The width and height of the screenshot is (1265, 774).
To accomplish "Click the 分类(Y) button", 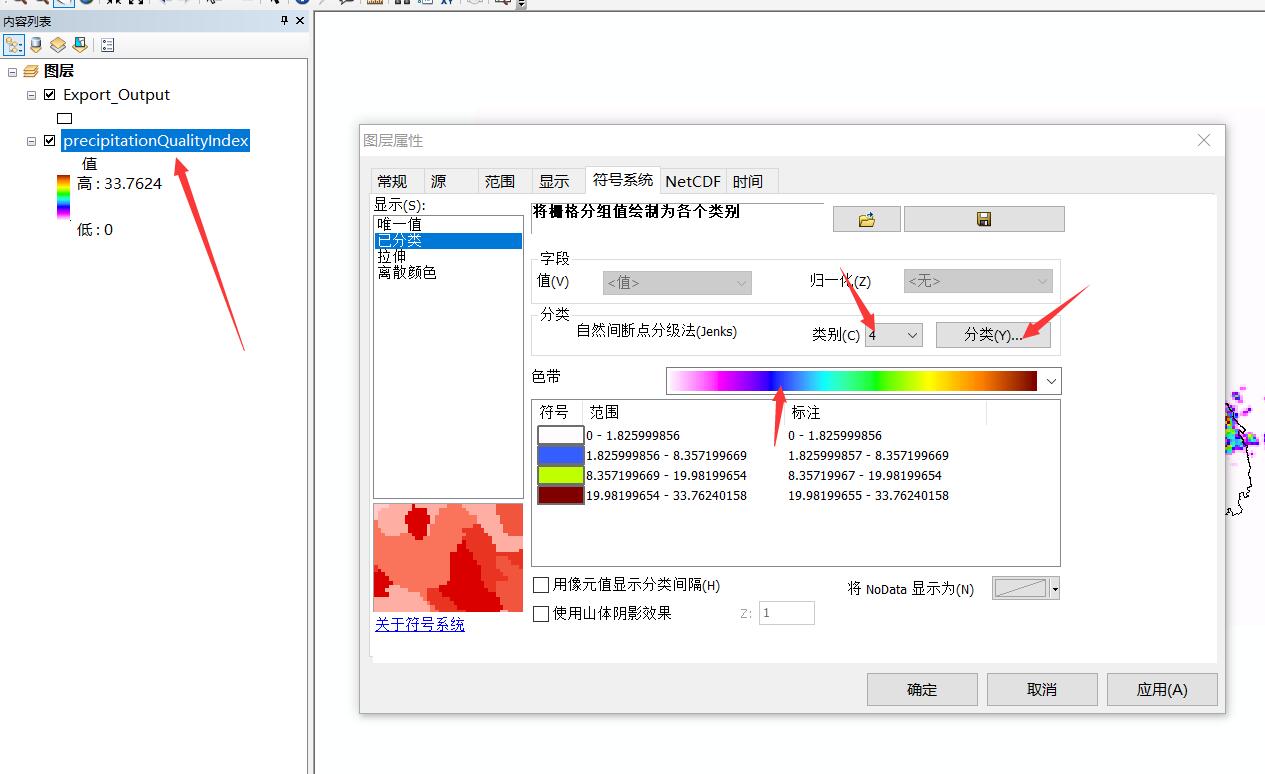I will [x=993, y=334].
